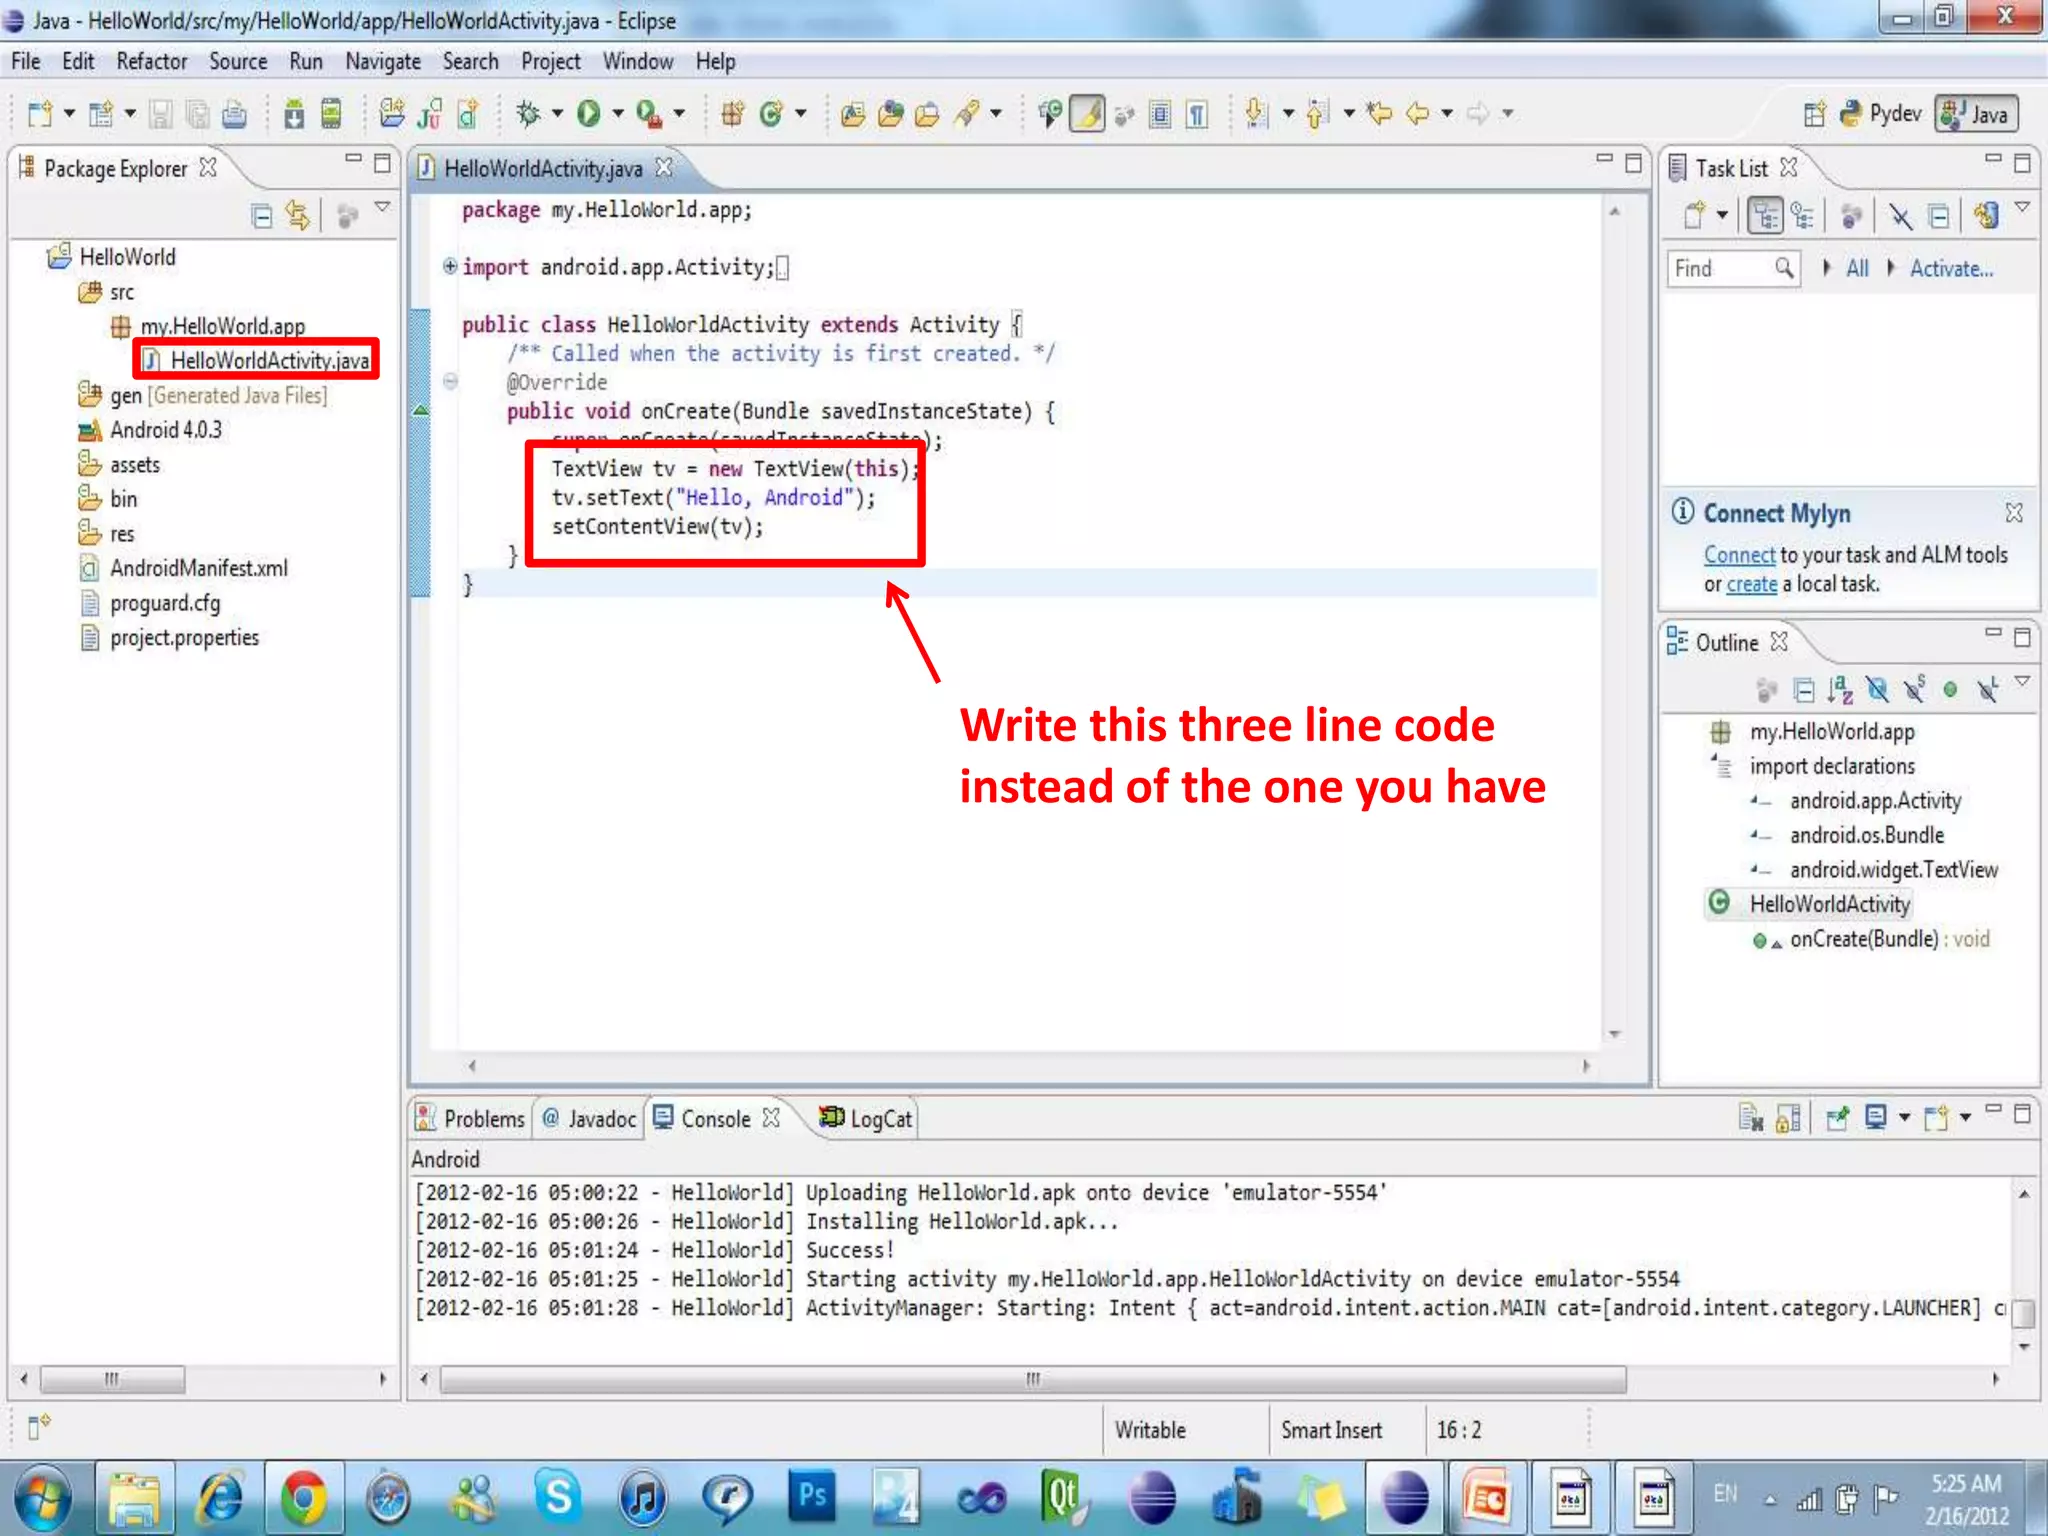Click the All working set filter

(1857, 268)
